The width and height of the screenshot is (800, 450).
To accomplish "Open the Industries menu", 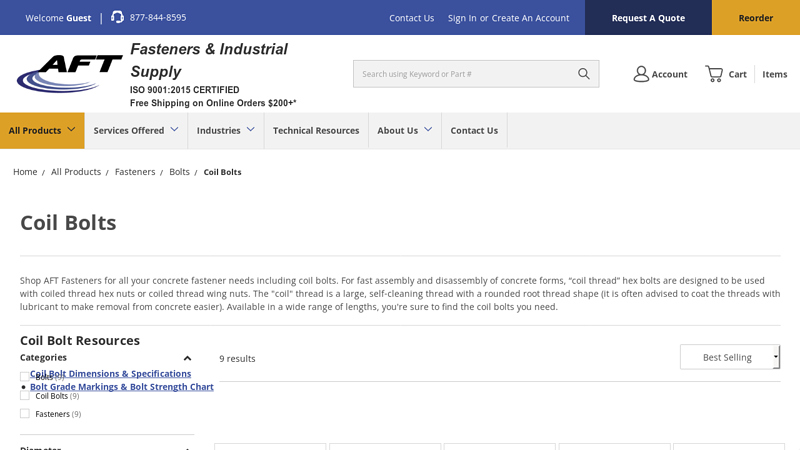I will (x=225, y=130).
